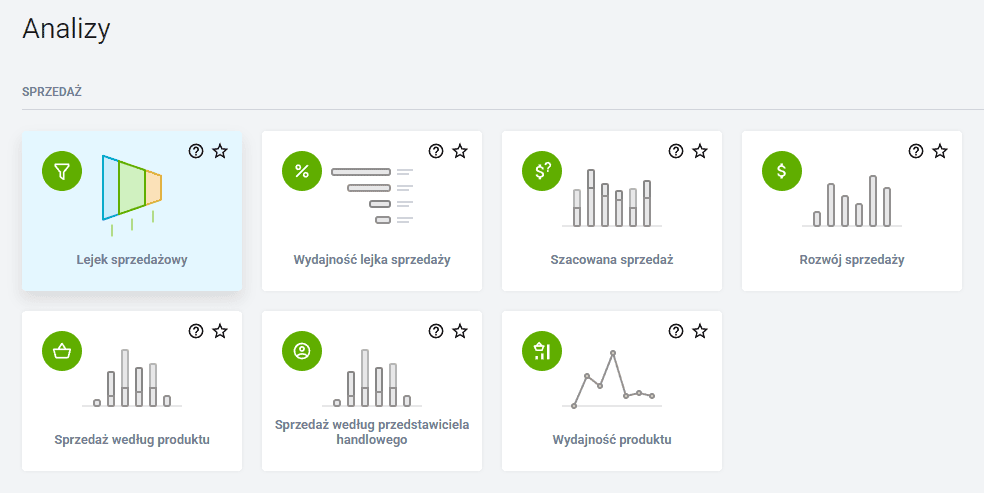The height and width of the screenshot is (493, 984).
Task: Favorite the Wydajność lejka sprzedaży card
Action: point(460,151)
